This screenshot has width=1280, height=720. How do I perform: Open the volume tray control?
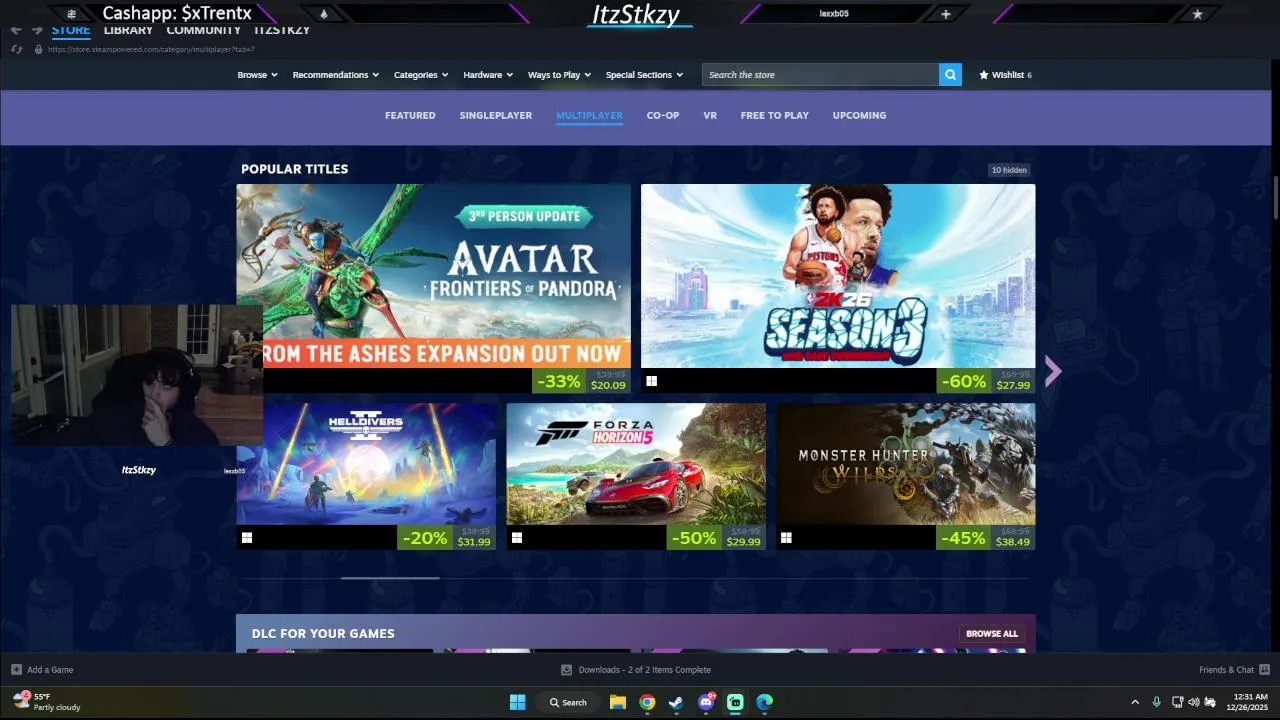coord(1193,702)
